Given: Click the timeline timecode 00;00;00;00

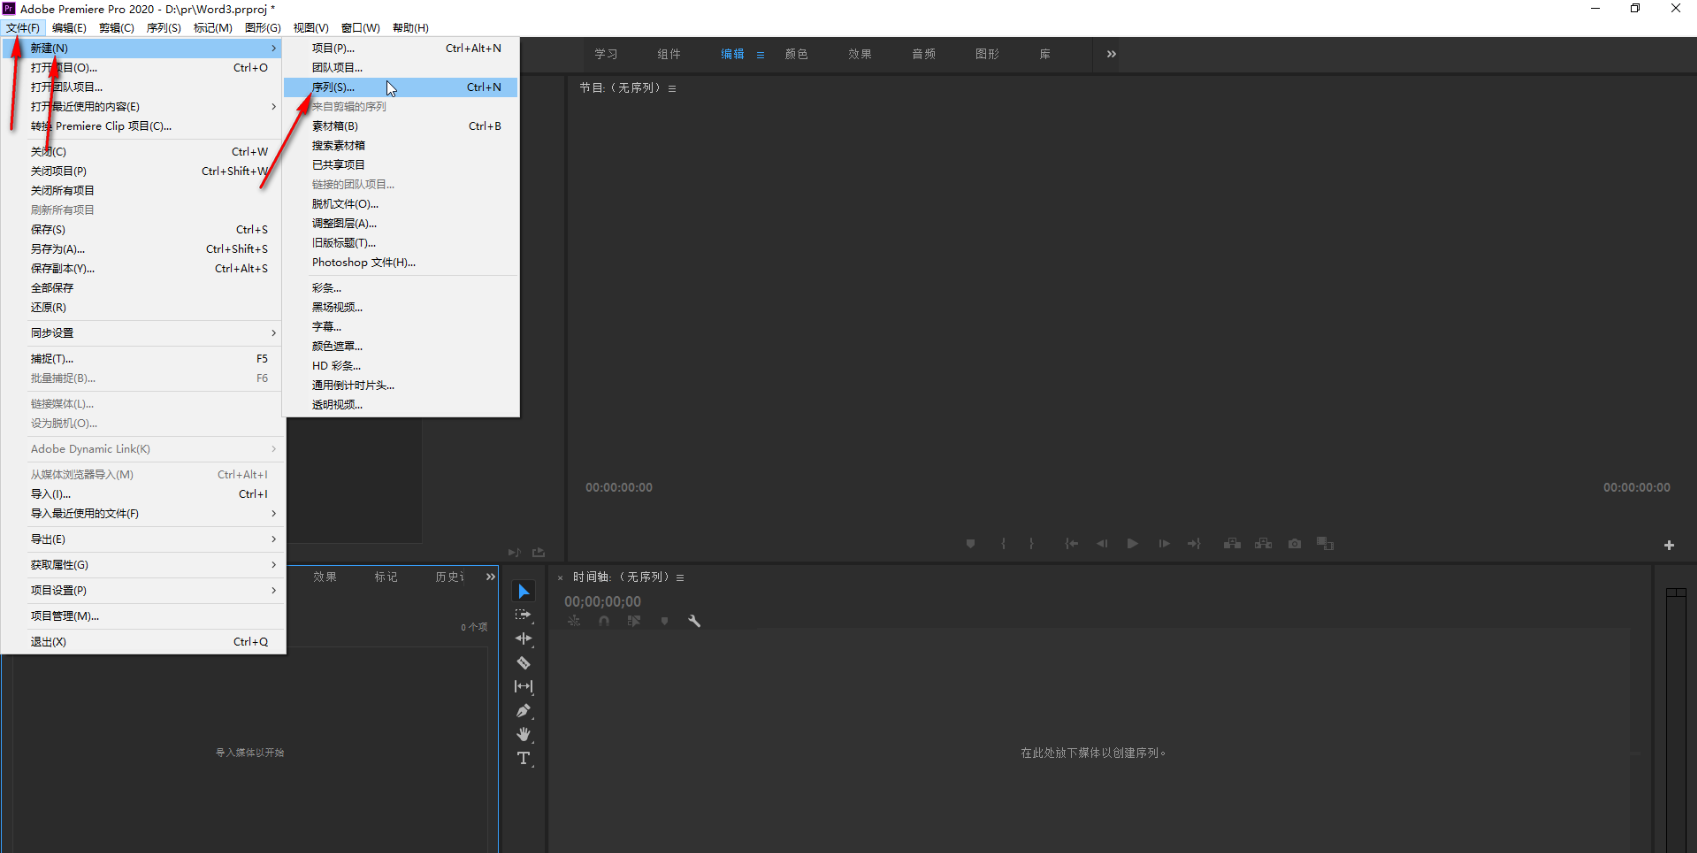Looking at the screenshot, I should coord(602,602).
